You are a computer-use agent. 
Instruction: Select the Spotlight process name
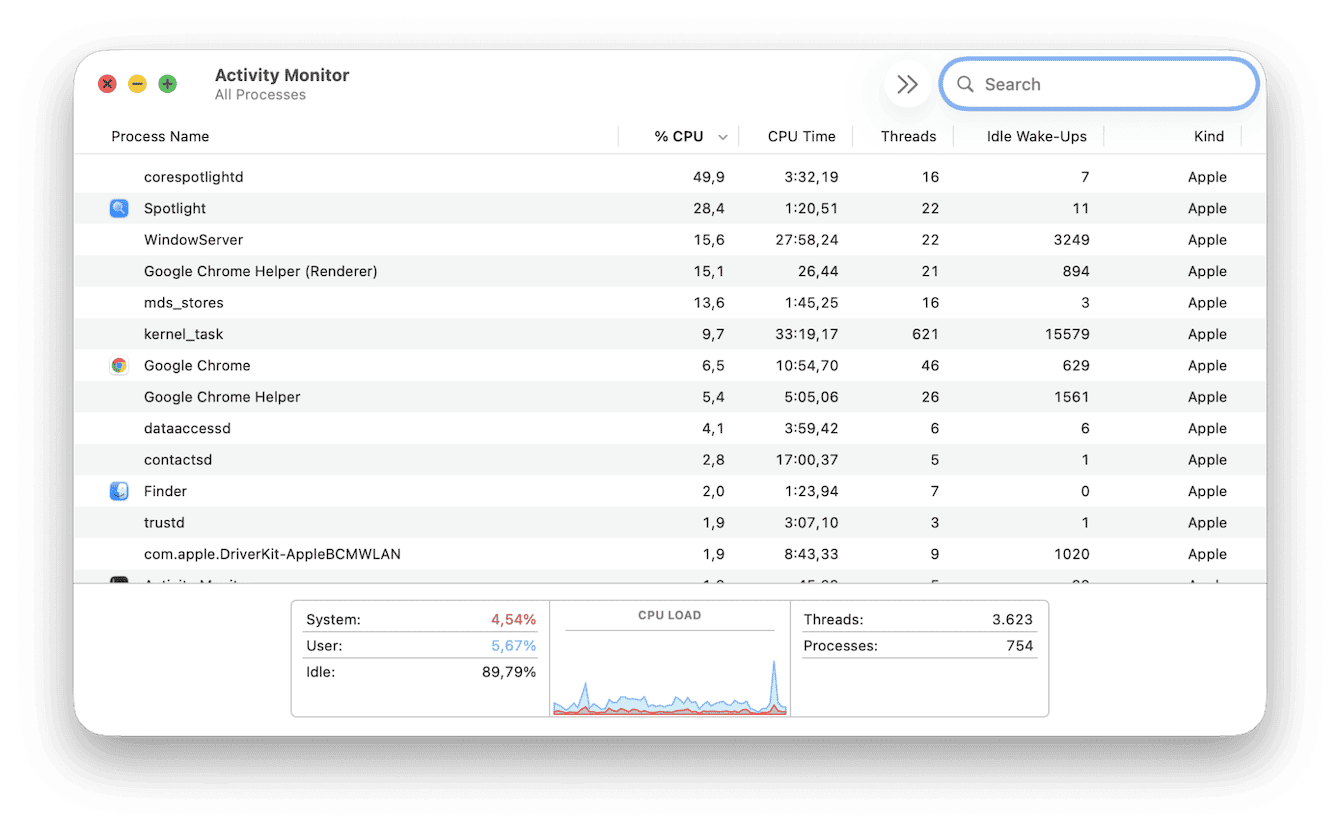click(x=175, y=208)
